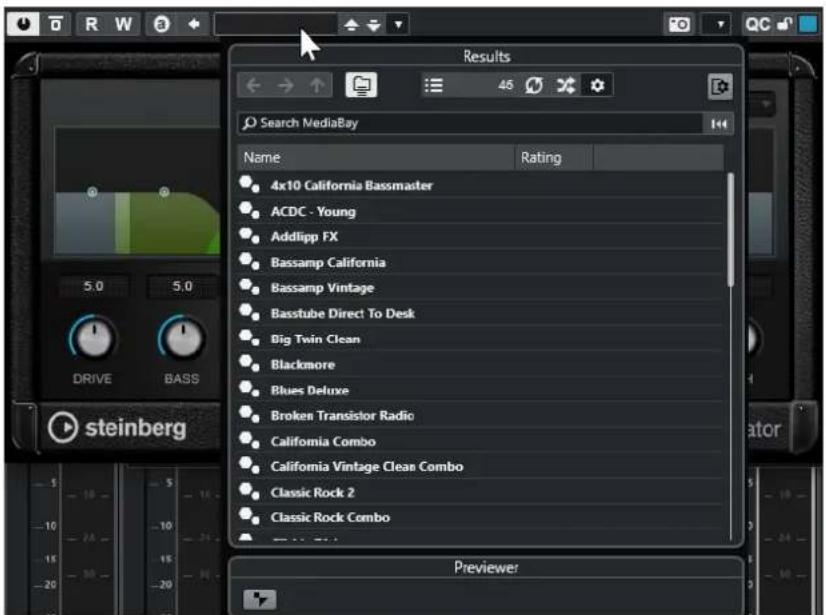Select preset California Combo

pos(481,441)
